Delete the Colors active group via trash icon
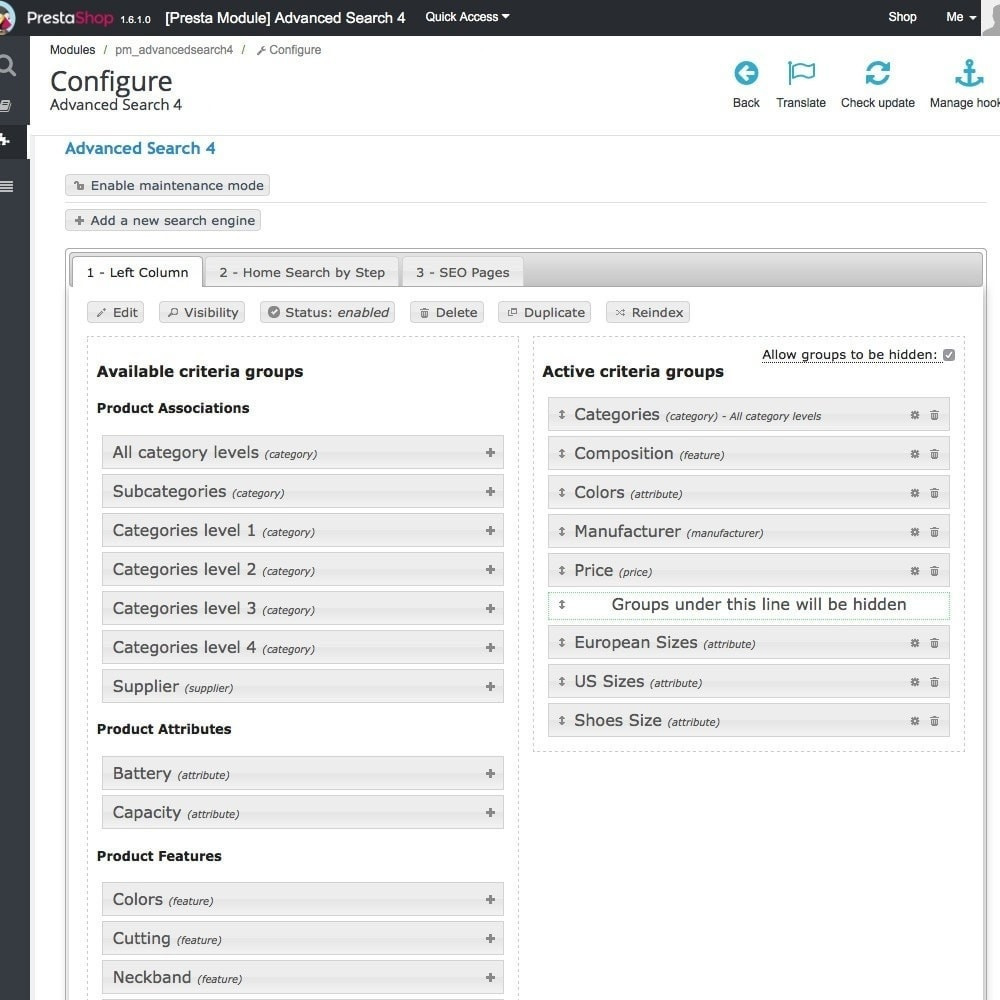The width and height of the screenshot is (1000, 1000). pyautogui.click(x=934, y=492)
